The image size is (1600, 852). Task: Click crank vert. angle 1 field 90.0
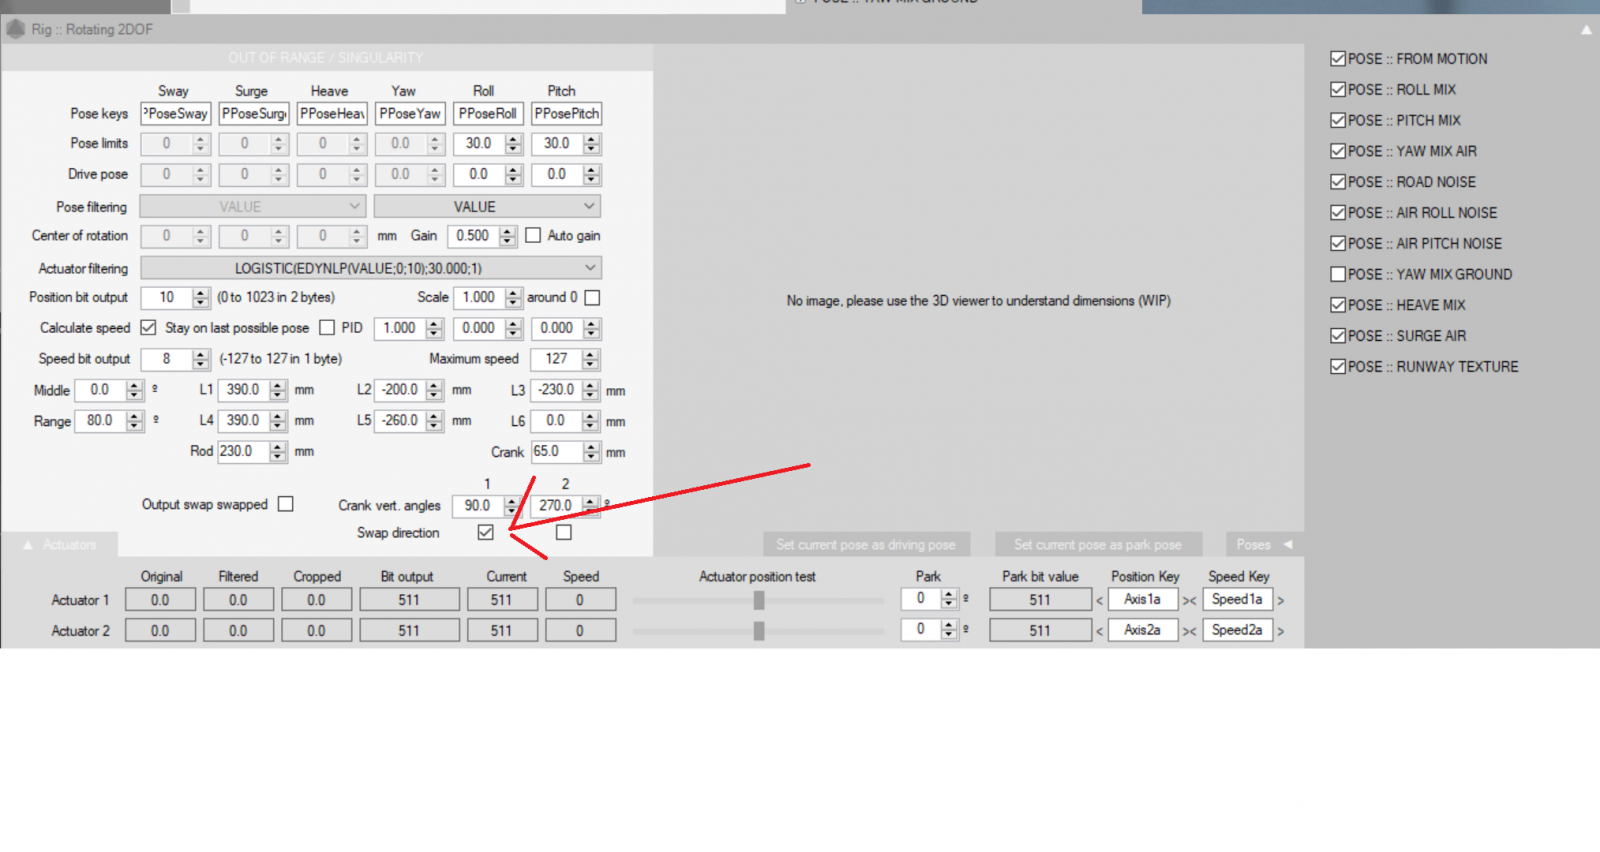(478, 506)
